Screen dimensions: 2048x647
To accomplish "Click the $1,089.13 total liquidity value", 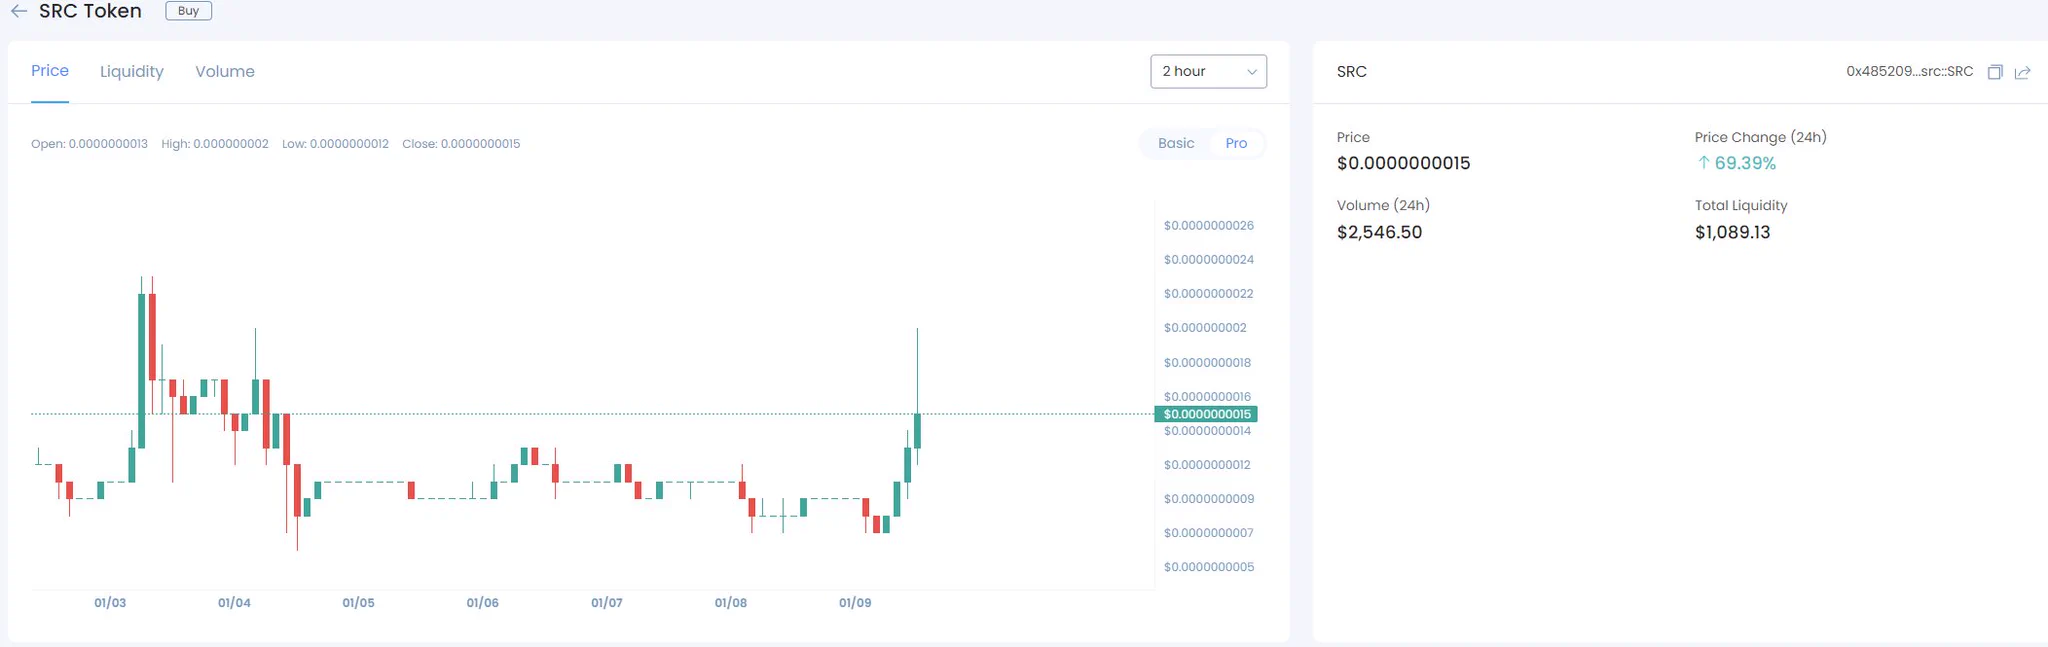I will pos(1732,232).
